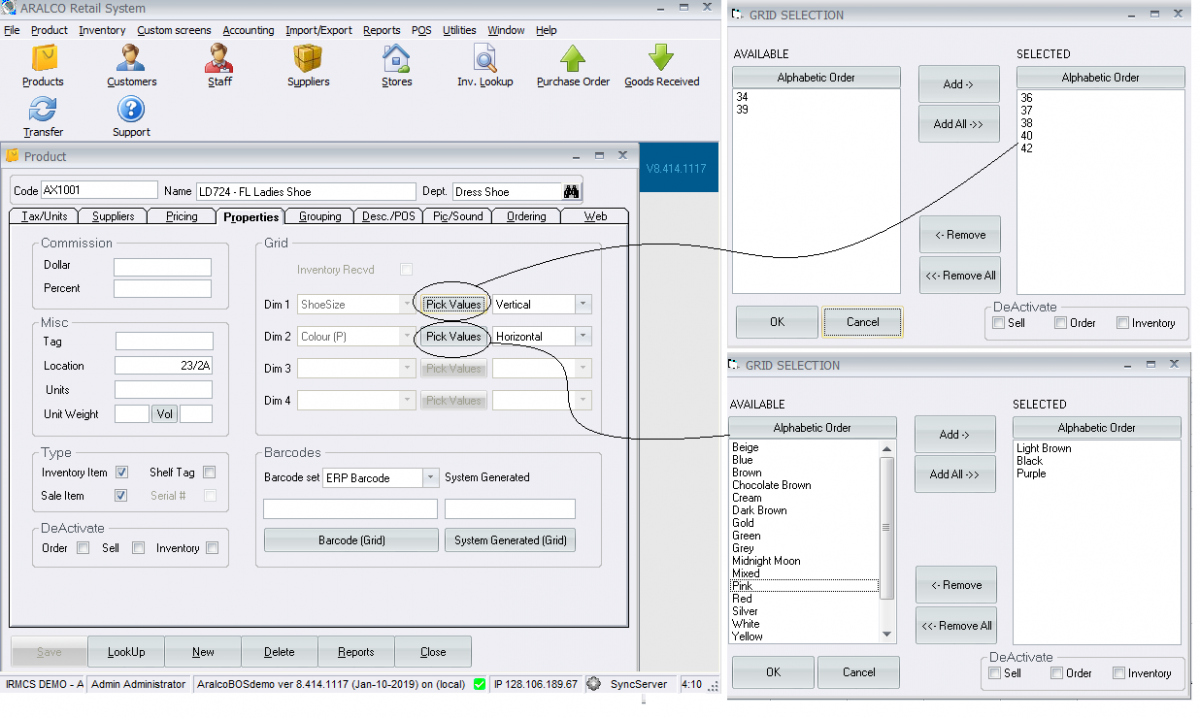This screenshot has width=1200, height=718.
Task: Switch to the Pricing tab
Action: (181, 216)
